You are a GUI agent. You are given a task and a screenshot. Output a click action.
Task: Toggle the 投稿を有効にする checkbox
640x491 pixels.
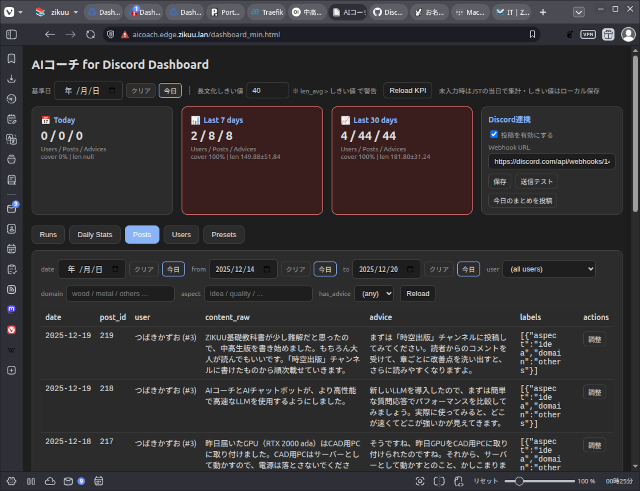click(x=494, y=134)
